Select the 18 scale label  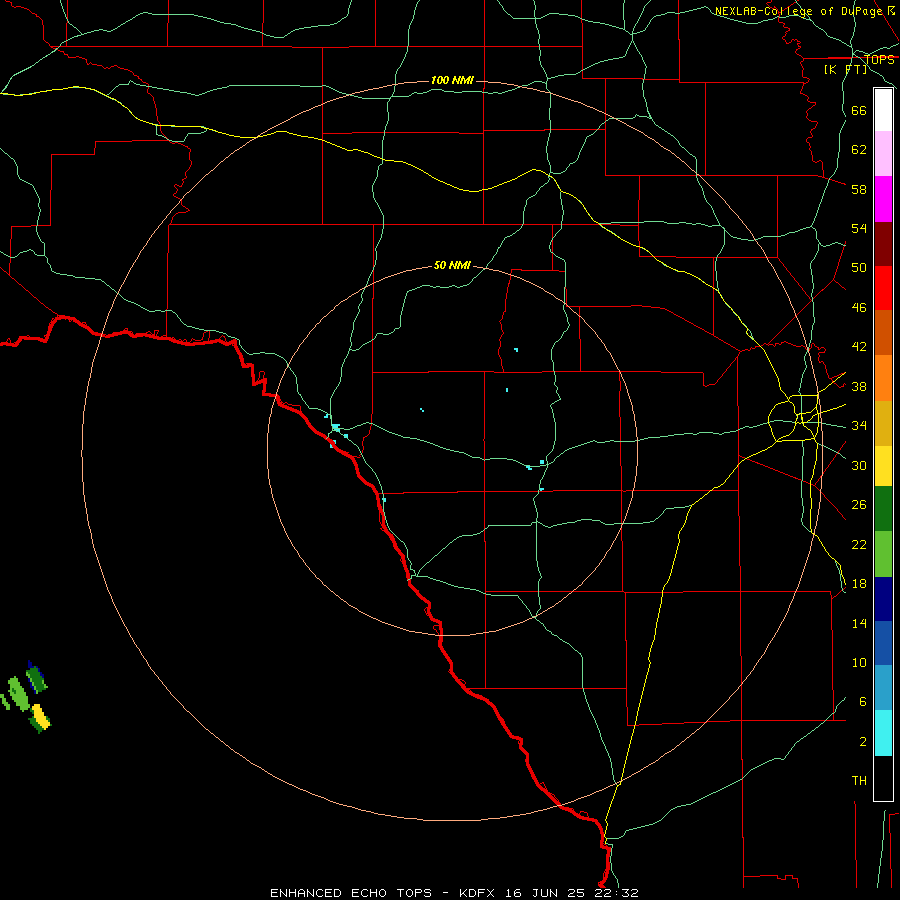(859, 583)
